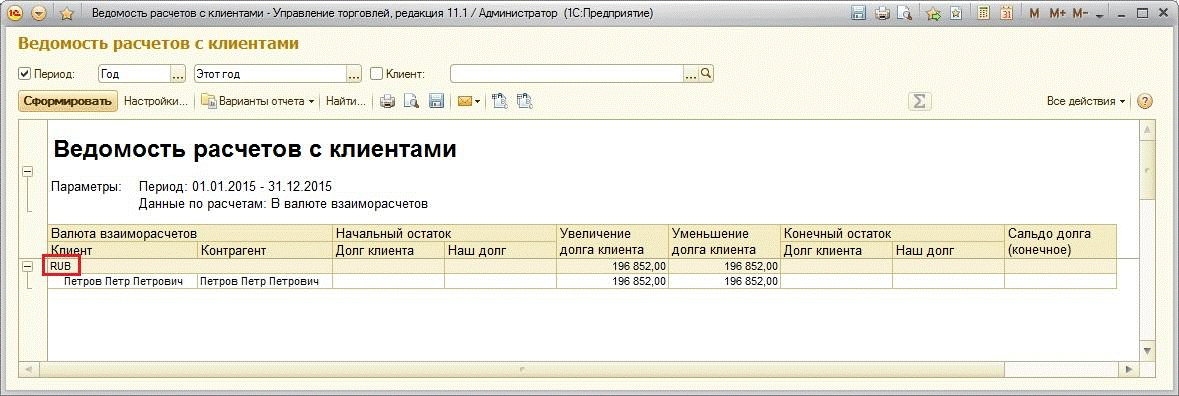This screenshot has width=1179, height=396.
Task: Click RUB row Уменьшение value 196 852,00
Action: point(725,266)
